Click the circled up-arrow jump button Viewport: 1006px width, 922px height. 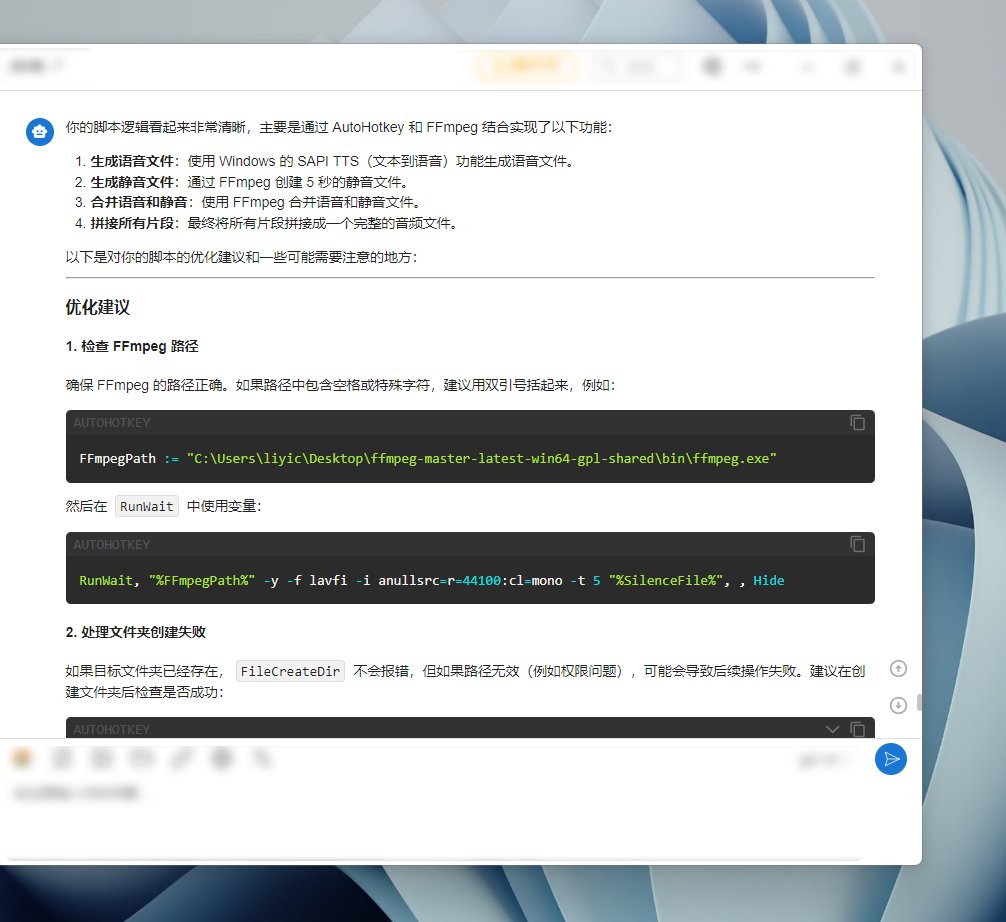click(898, 669)
